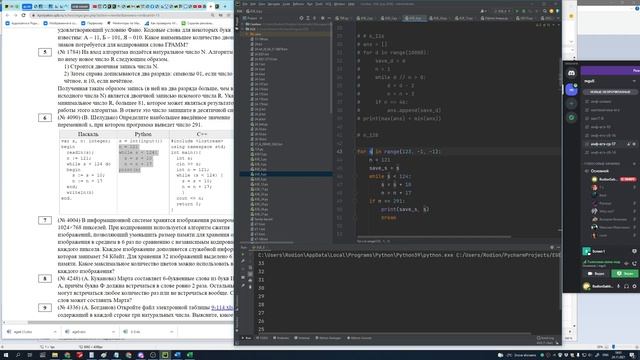Viewport: 640px width, 360px height.
Task: Clear console output with the trash icon
Action: pyautogui.click(x=250, y=287)
